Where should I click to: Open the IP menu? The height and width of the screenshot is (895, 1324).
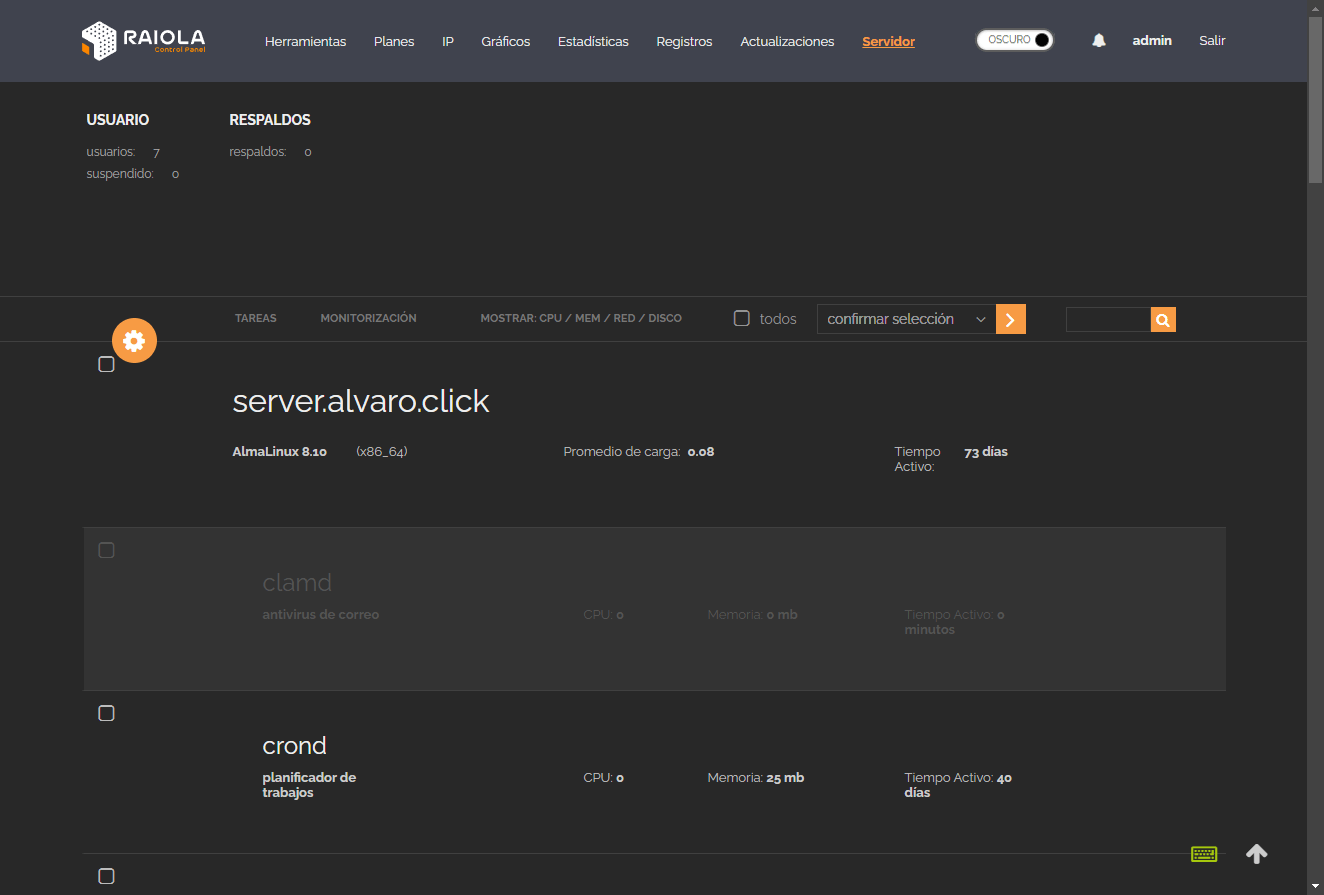(448, 41)
